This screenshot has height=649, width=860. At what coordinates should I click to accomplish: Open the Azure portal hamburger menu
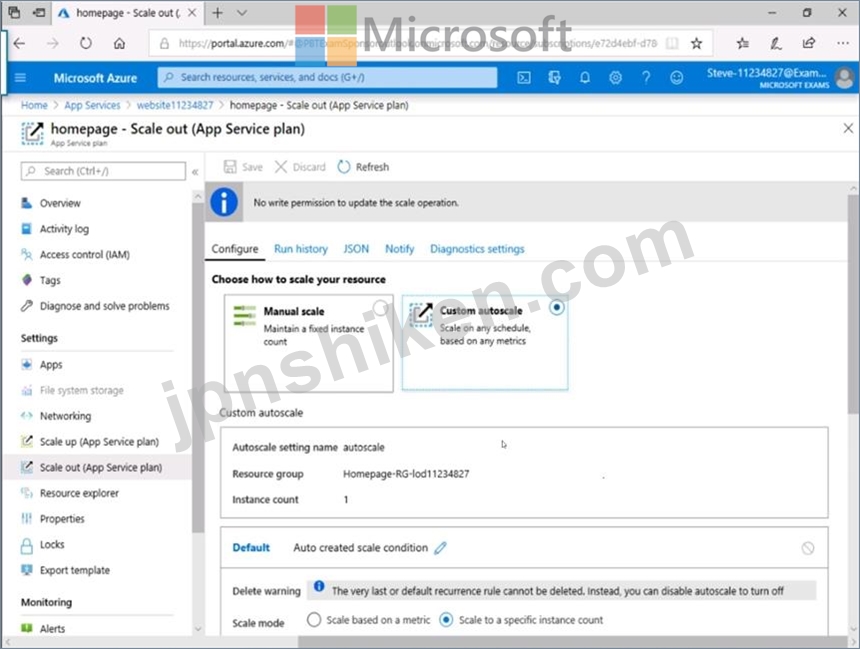(20, 77)
